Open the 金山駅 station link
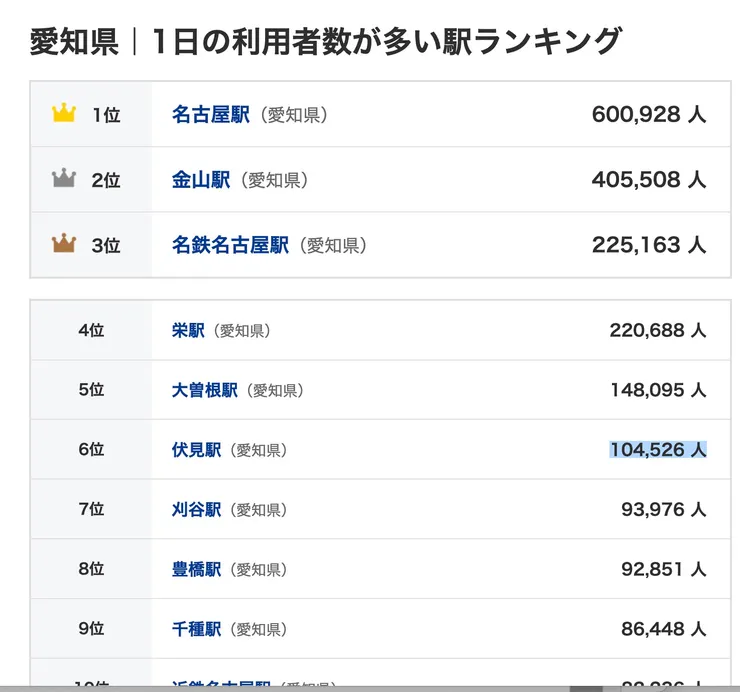This screenshot has height=692, width=740. (201, 180)
